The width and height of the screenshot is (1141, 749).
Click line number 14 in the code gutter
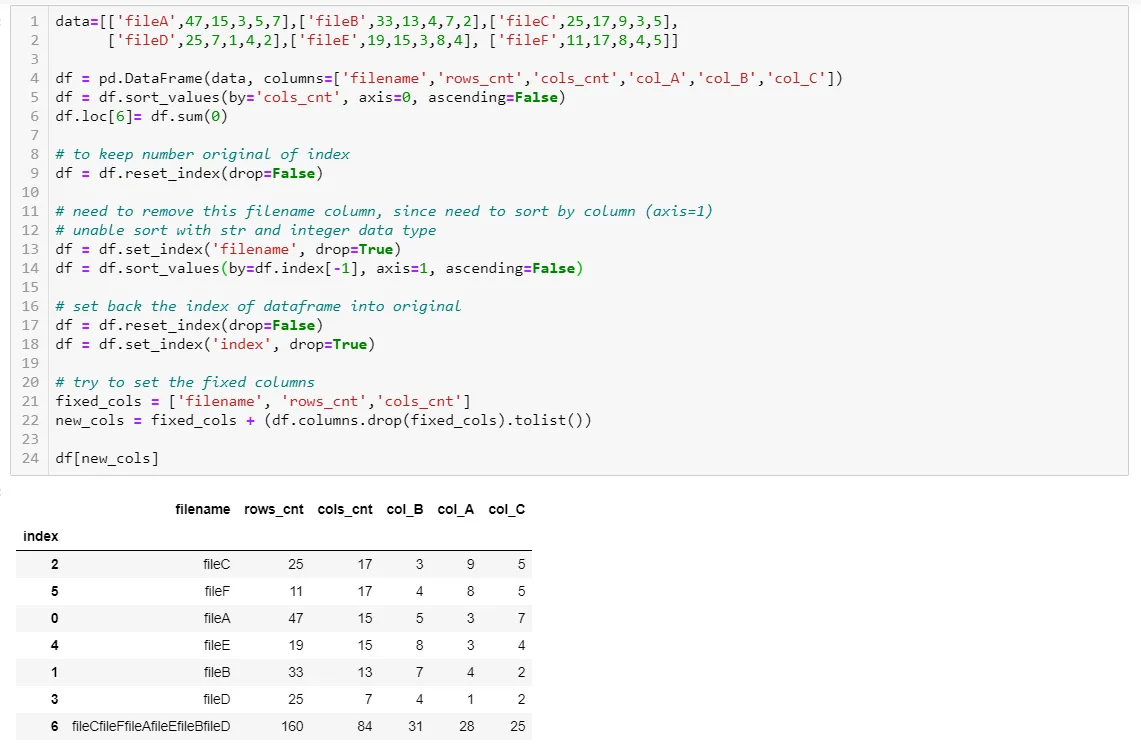(x=30, y=269)
